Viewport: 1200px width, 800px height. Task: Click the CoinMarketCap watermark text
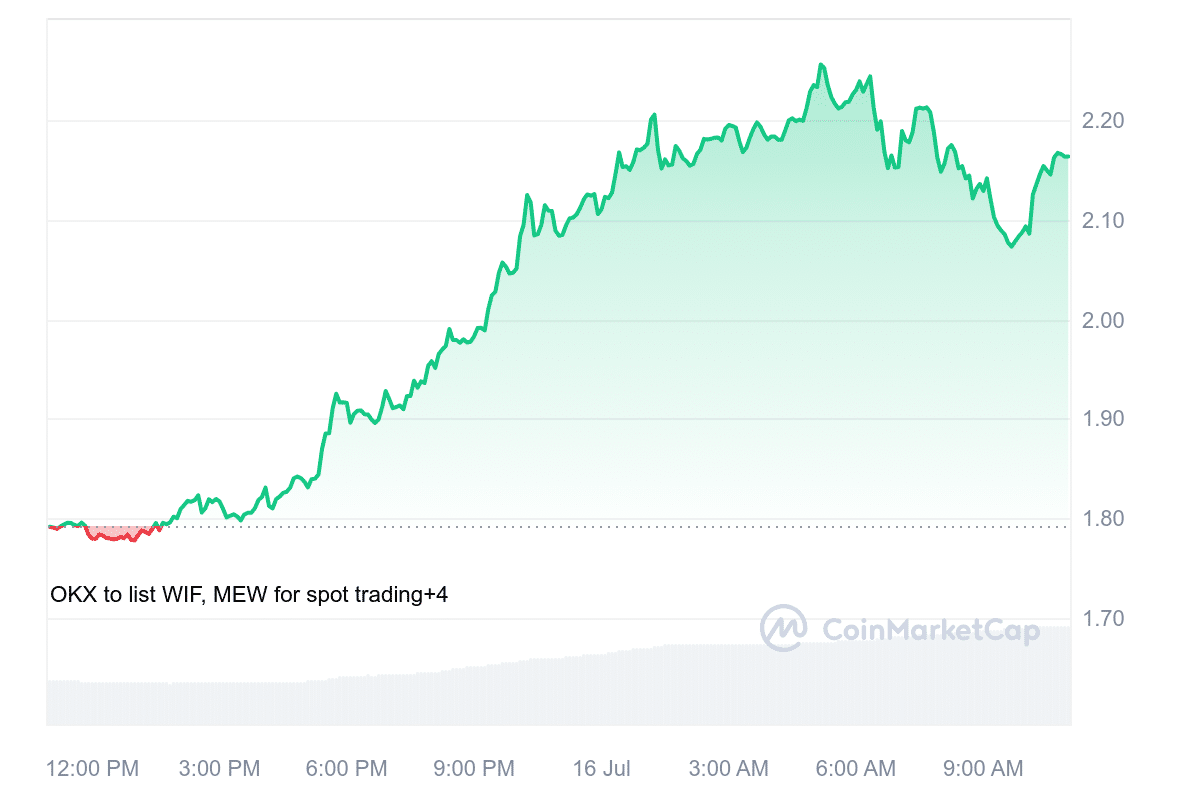pyautogui.click(x=930, y=629)
